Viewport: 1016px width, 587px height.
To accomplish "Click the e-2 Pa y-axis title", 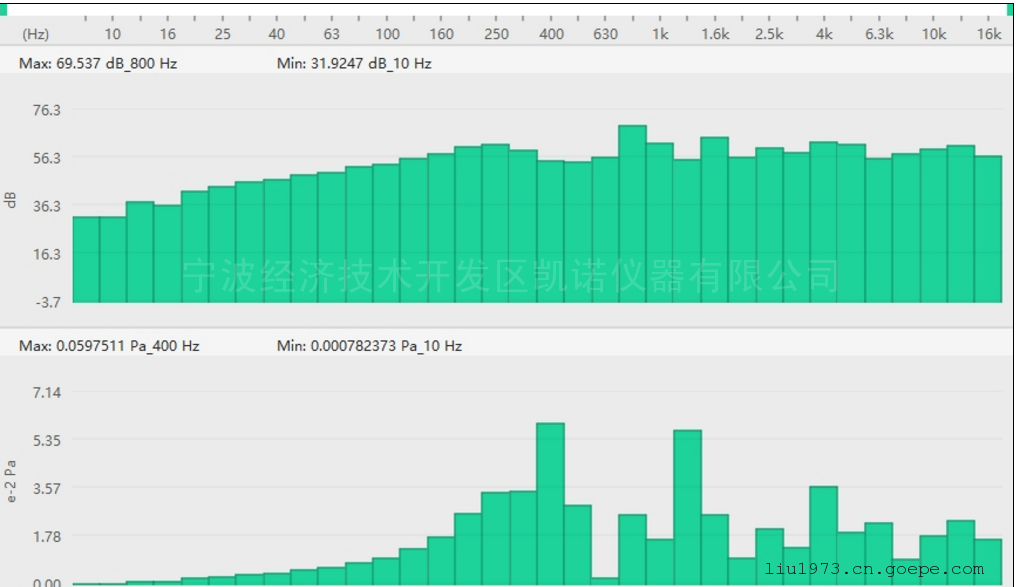I will tap(12, 480).
